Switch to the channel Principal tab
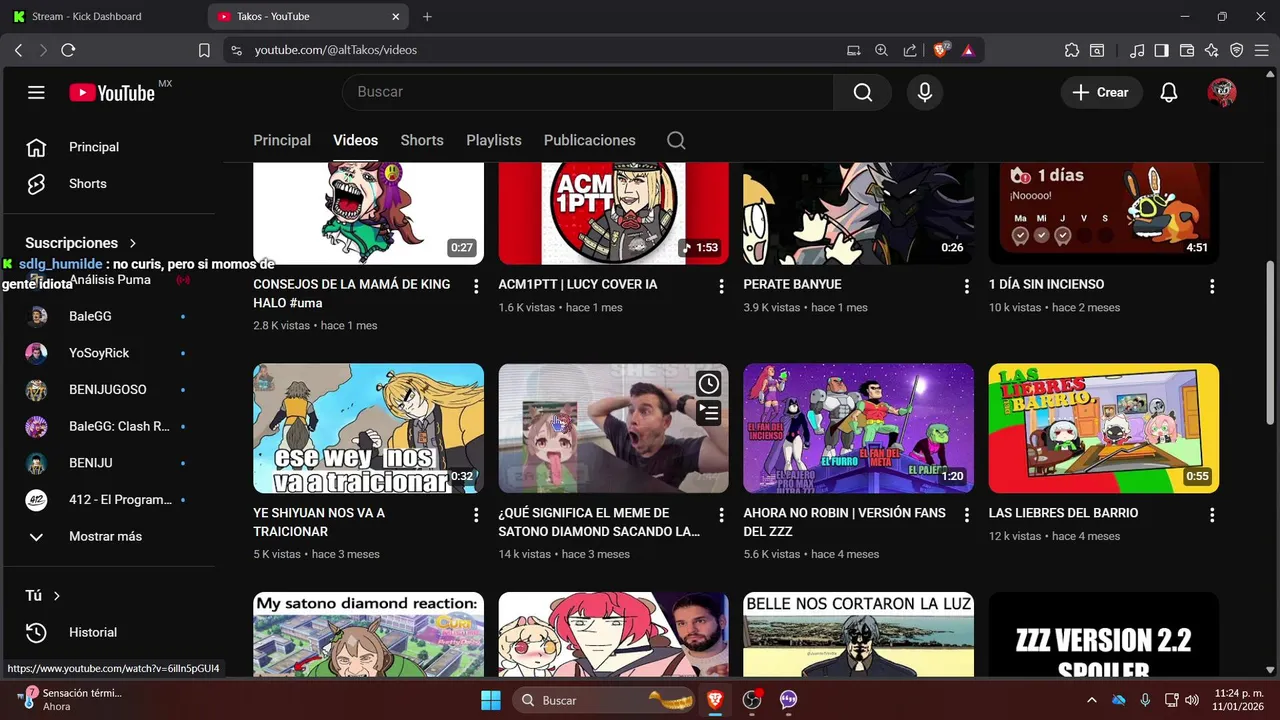Screen dimensions: 1280x720 tap(282, 140)
